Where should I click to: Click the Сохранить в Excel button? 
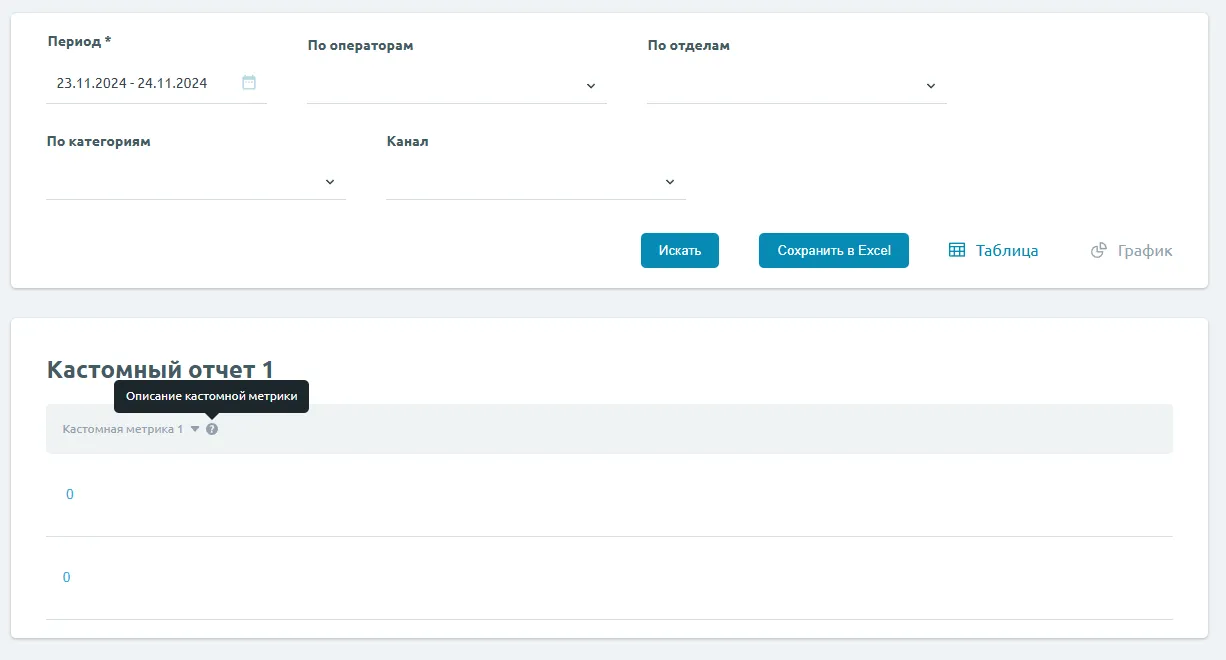[833, 250]
